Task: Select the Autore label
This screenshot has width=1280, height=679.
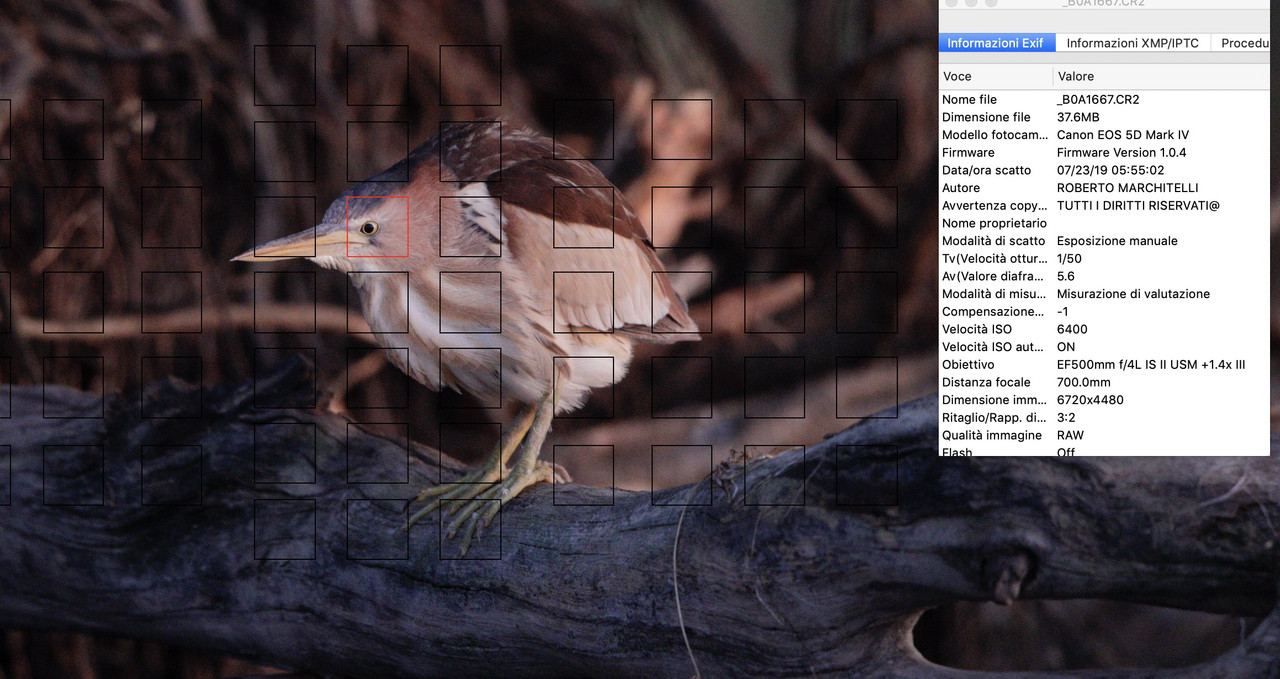Action: point(961,188)
